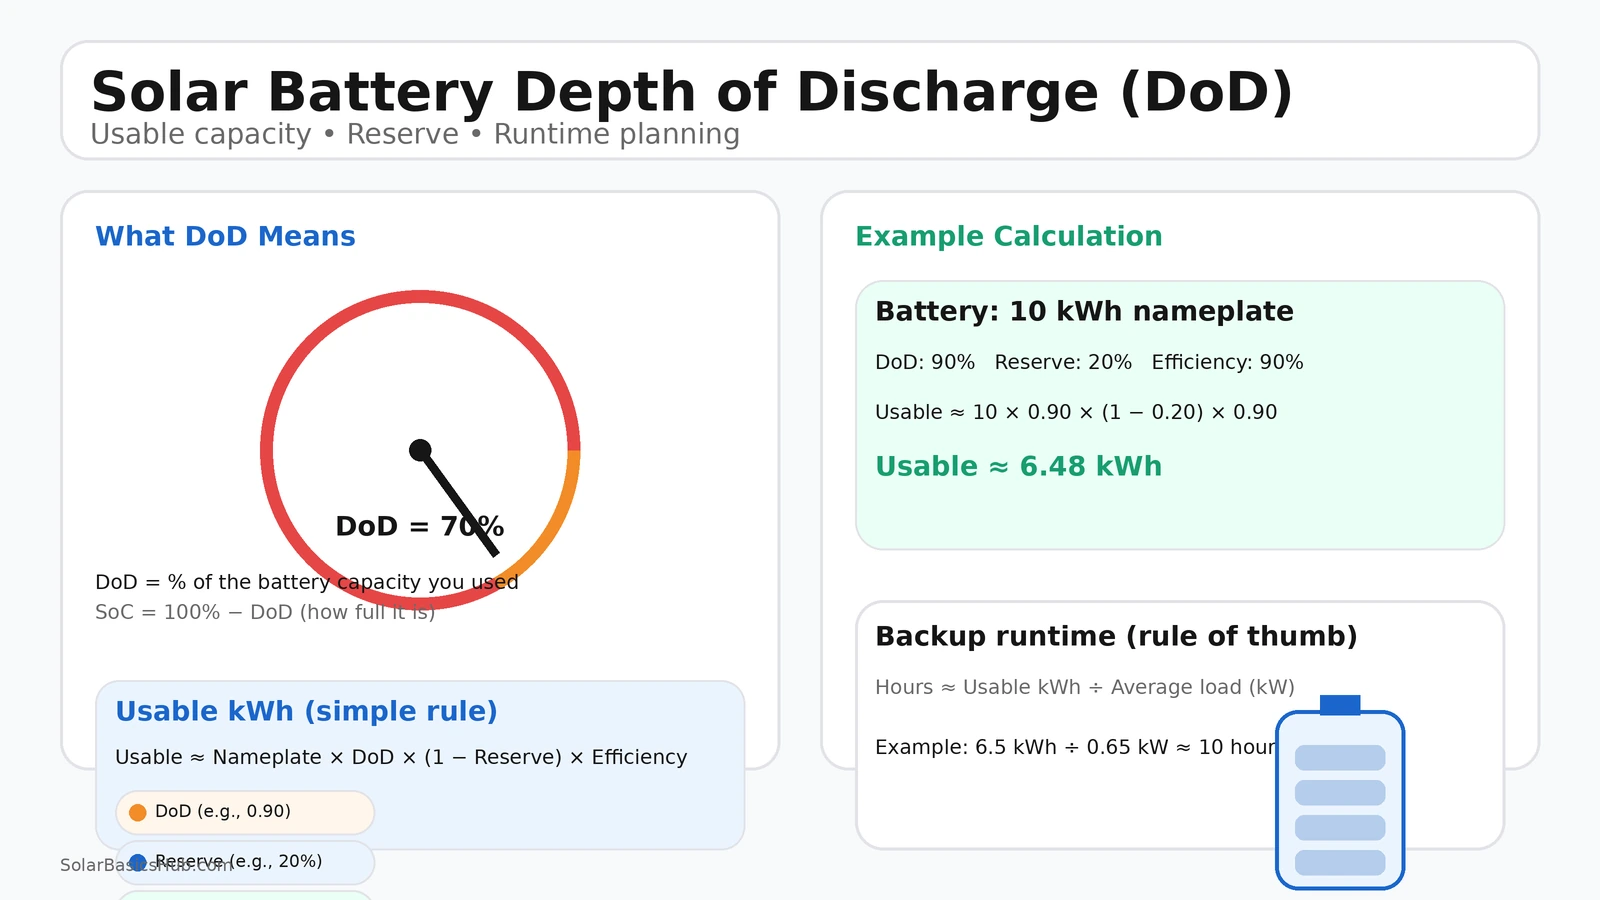Click a battery charge bar segment
The image size is (1600, 900).
[x=1340, y=756]
